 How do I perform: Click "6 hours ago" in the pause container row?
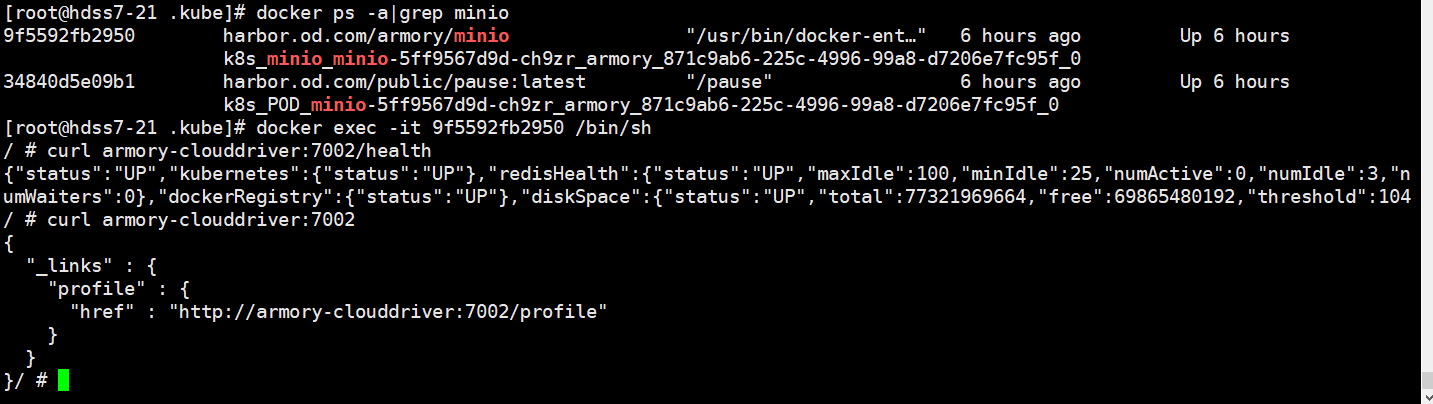point(1020,82)
